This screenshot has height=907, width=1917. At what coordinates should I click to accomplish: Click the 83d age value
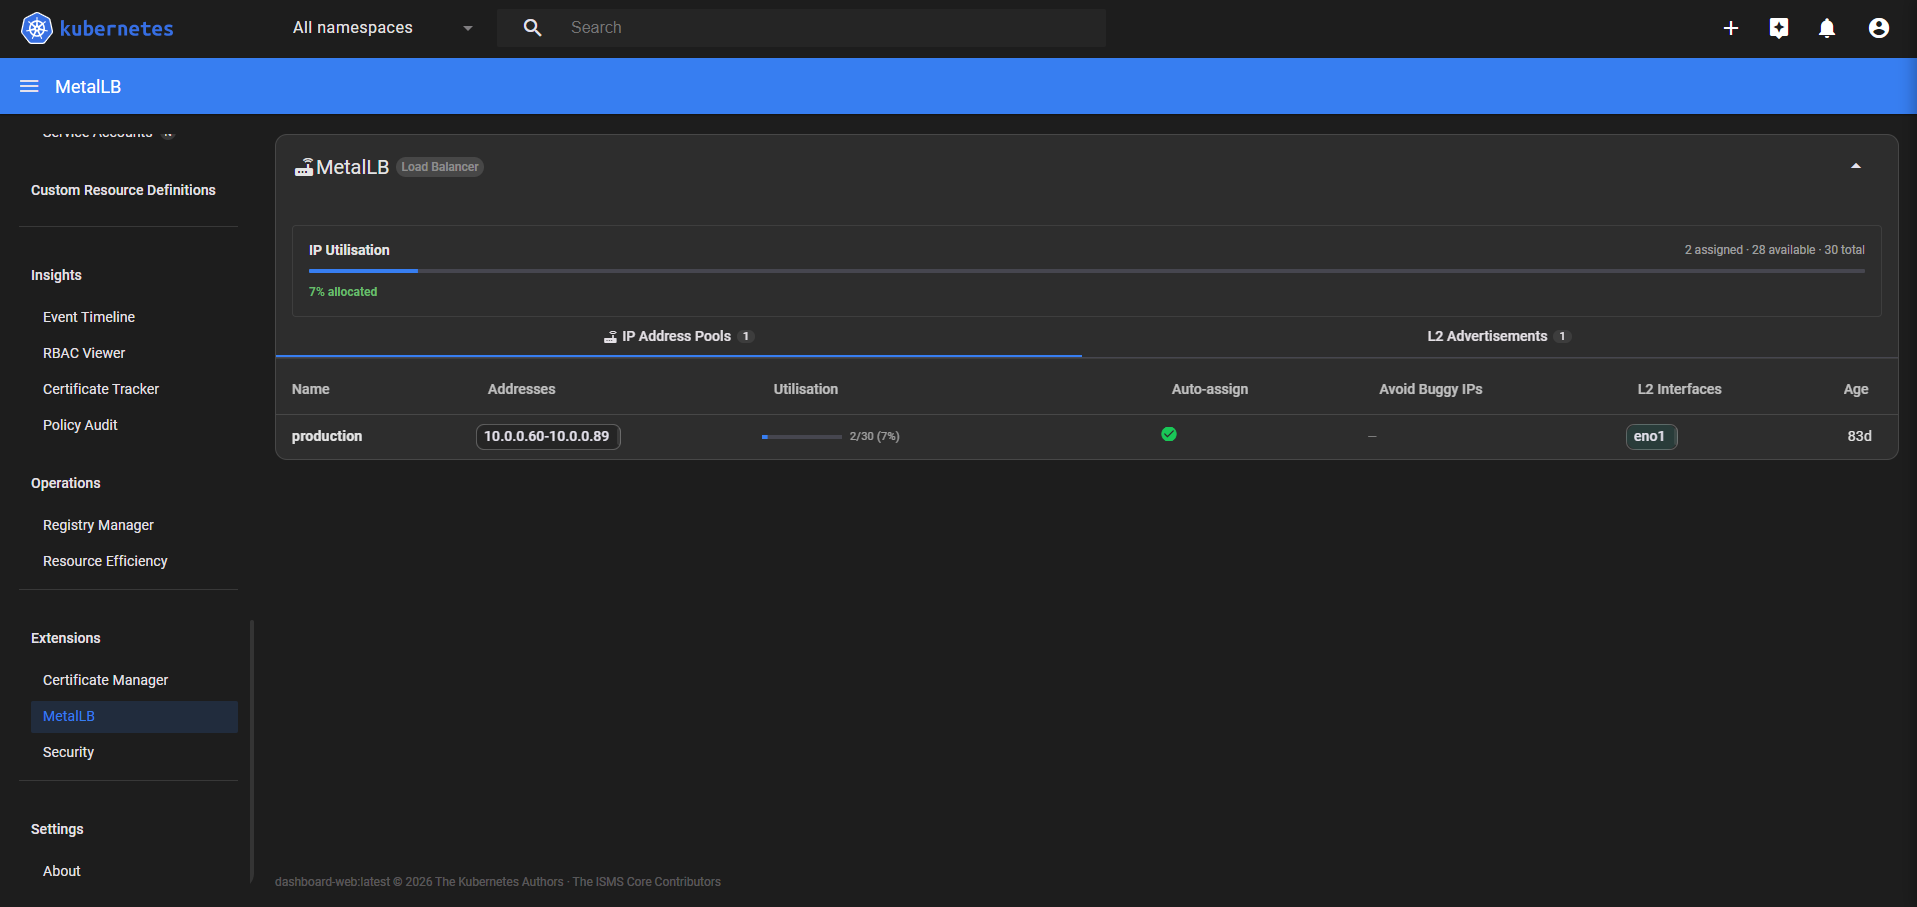click(1859, 436)
